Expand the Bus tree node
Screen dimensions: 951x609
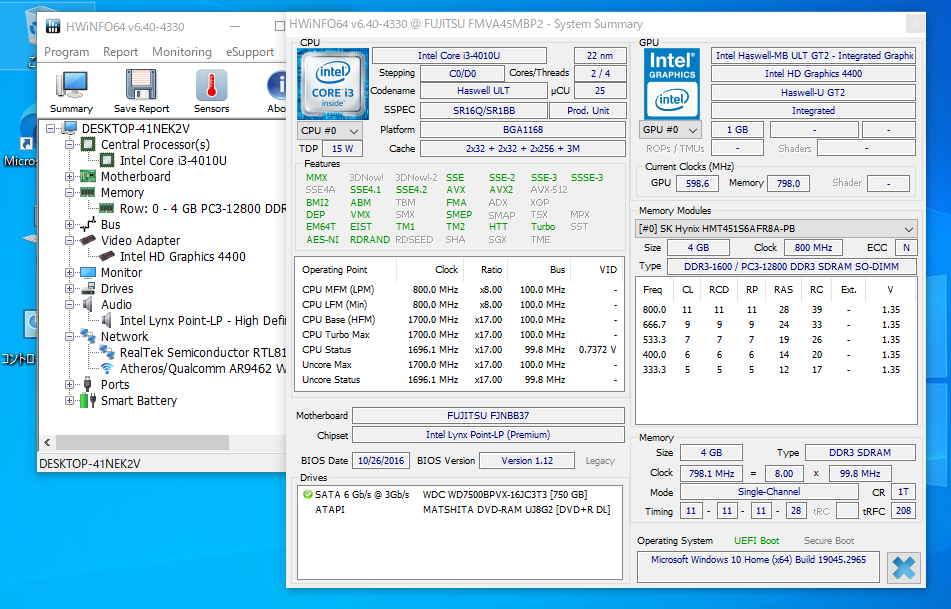[69, 224]
